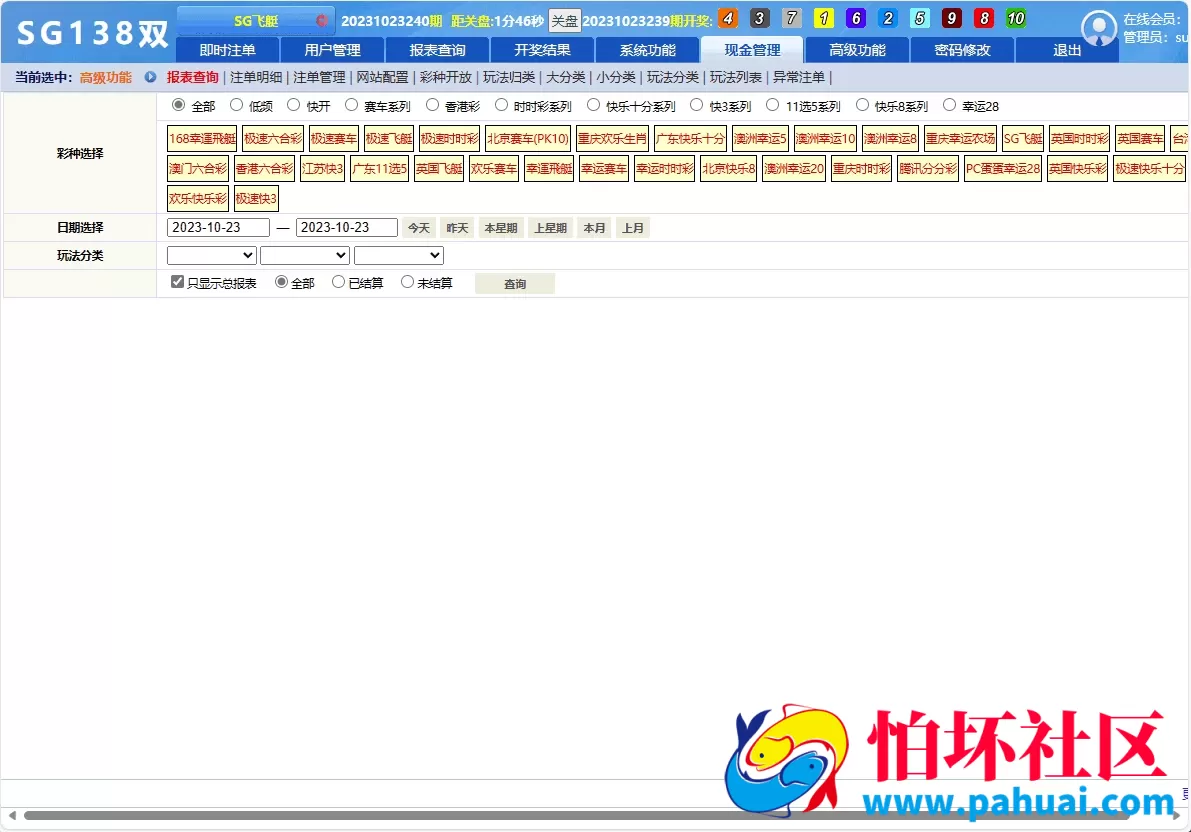Click the 查询 query button
The width and height of the screenshot is (1191, 832).
[515, 283]
